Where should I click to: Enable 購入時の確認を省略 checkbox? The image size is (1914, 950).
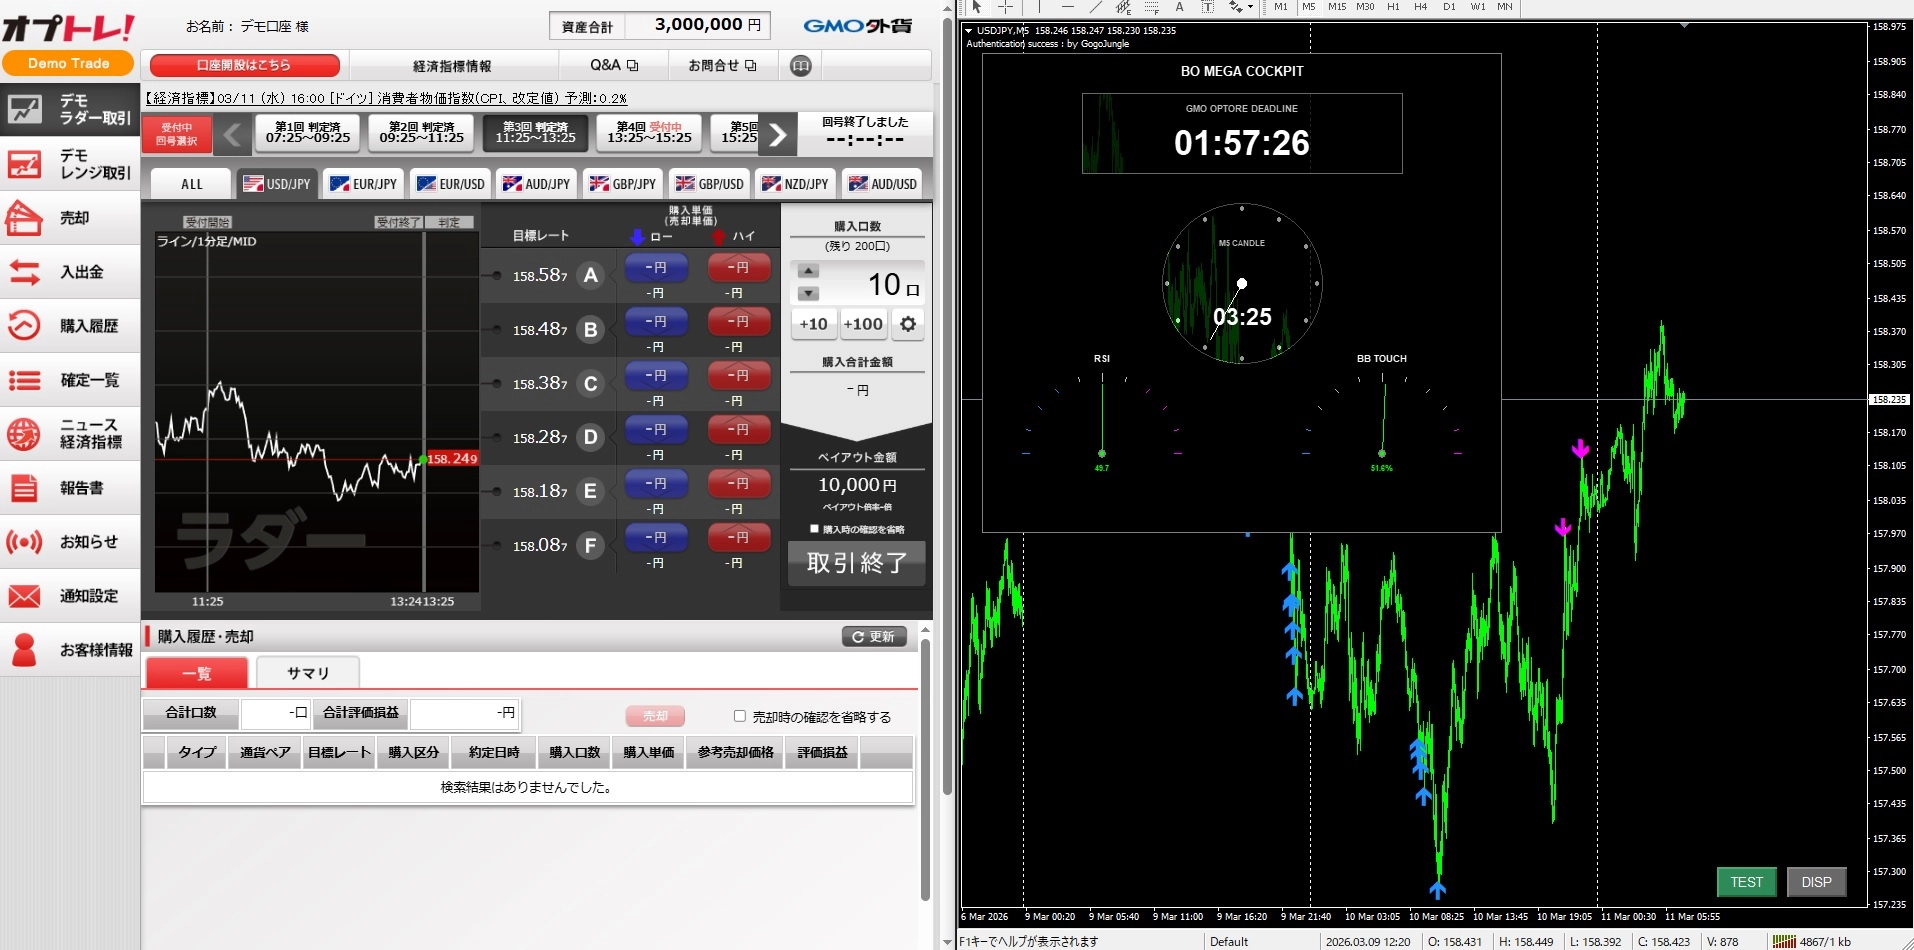coord(814,529)
